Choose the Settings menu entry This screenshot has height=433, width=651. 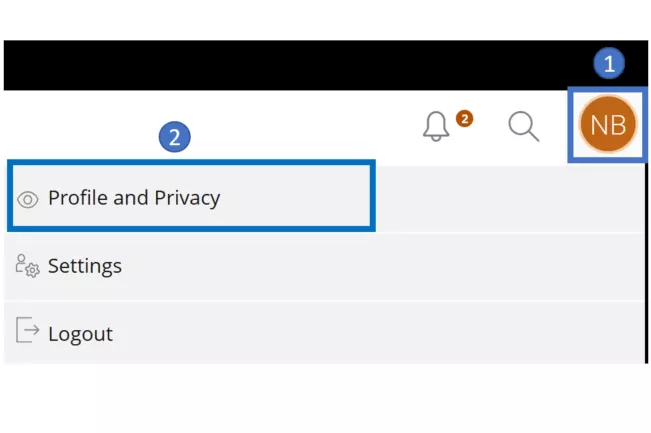click(85, 266)
